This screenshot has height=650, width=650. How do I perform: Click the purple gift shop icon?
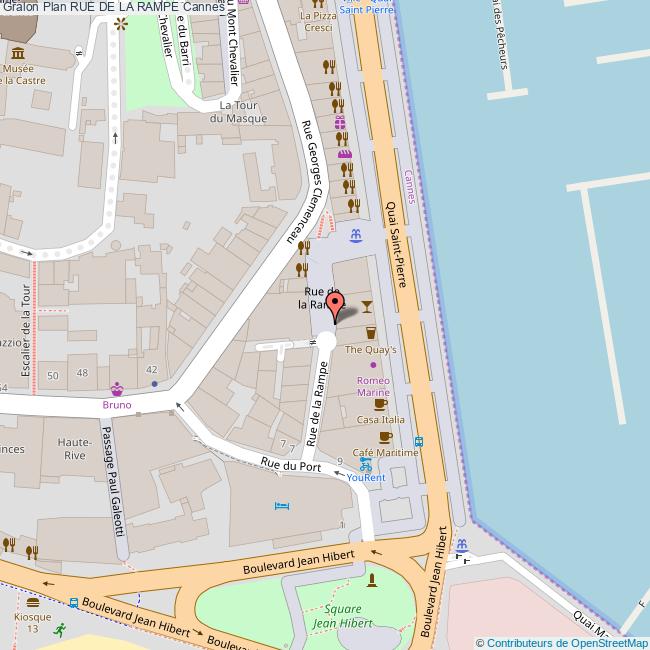(x=340, y=123)
